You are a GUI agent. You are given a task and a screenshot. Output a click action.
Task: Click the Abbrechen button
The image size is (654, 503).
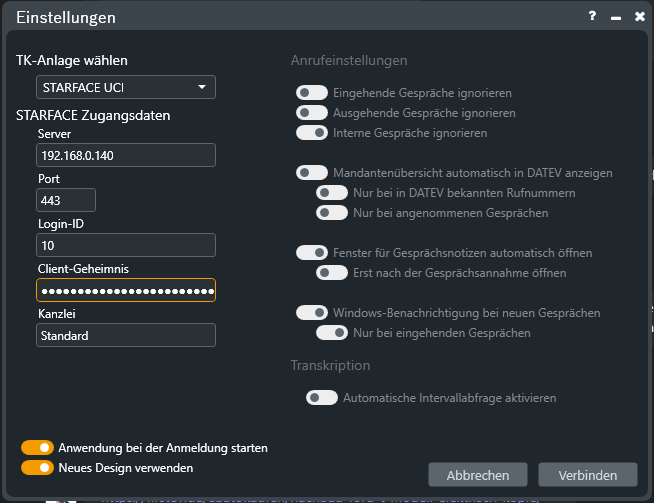coord(478,475)
